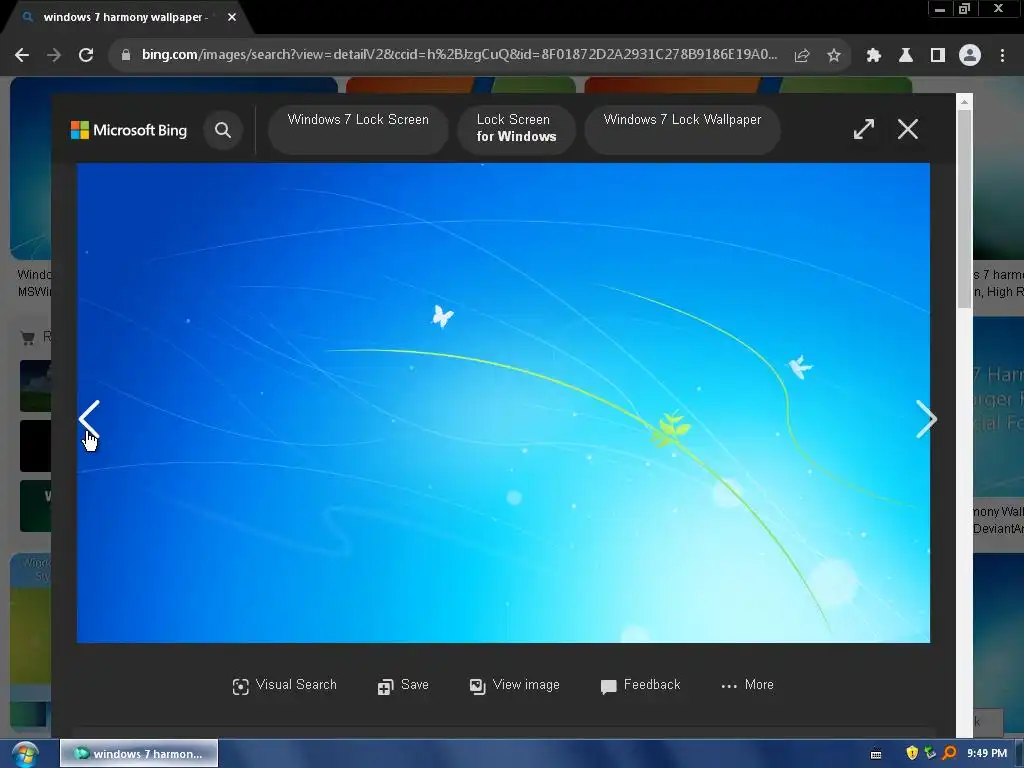Show the next image
This screenshot has width=1024, height=768.
tap(926, 419)
